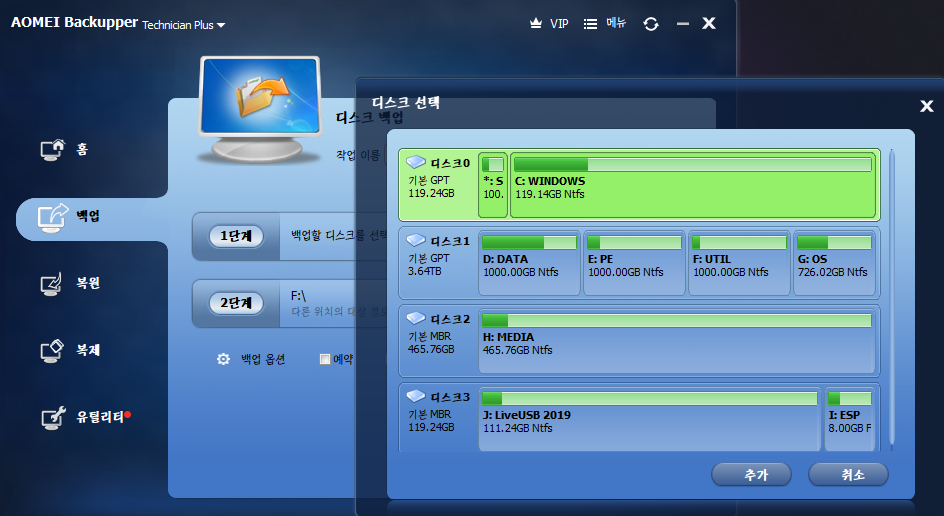Click the 복제 clone icon
The height and width of the screenshot is (516, 944).
pyautogui.click(x=52, y=351)
